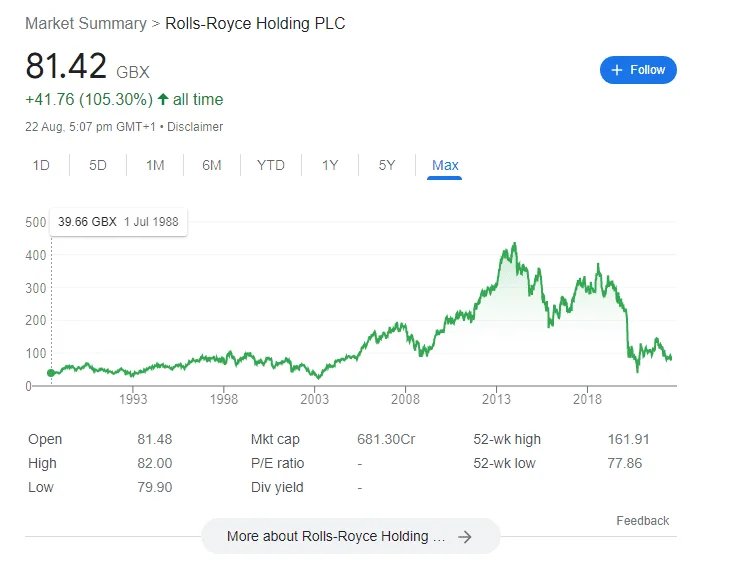Click the 1993 x-axis label
The width and height of the screenshot is (752, 565).
coord(133,399)
